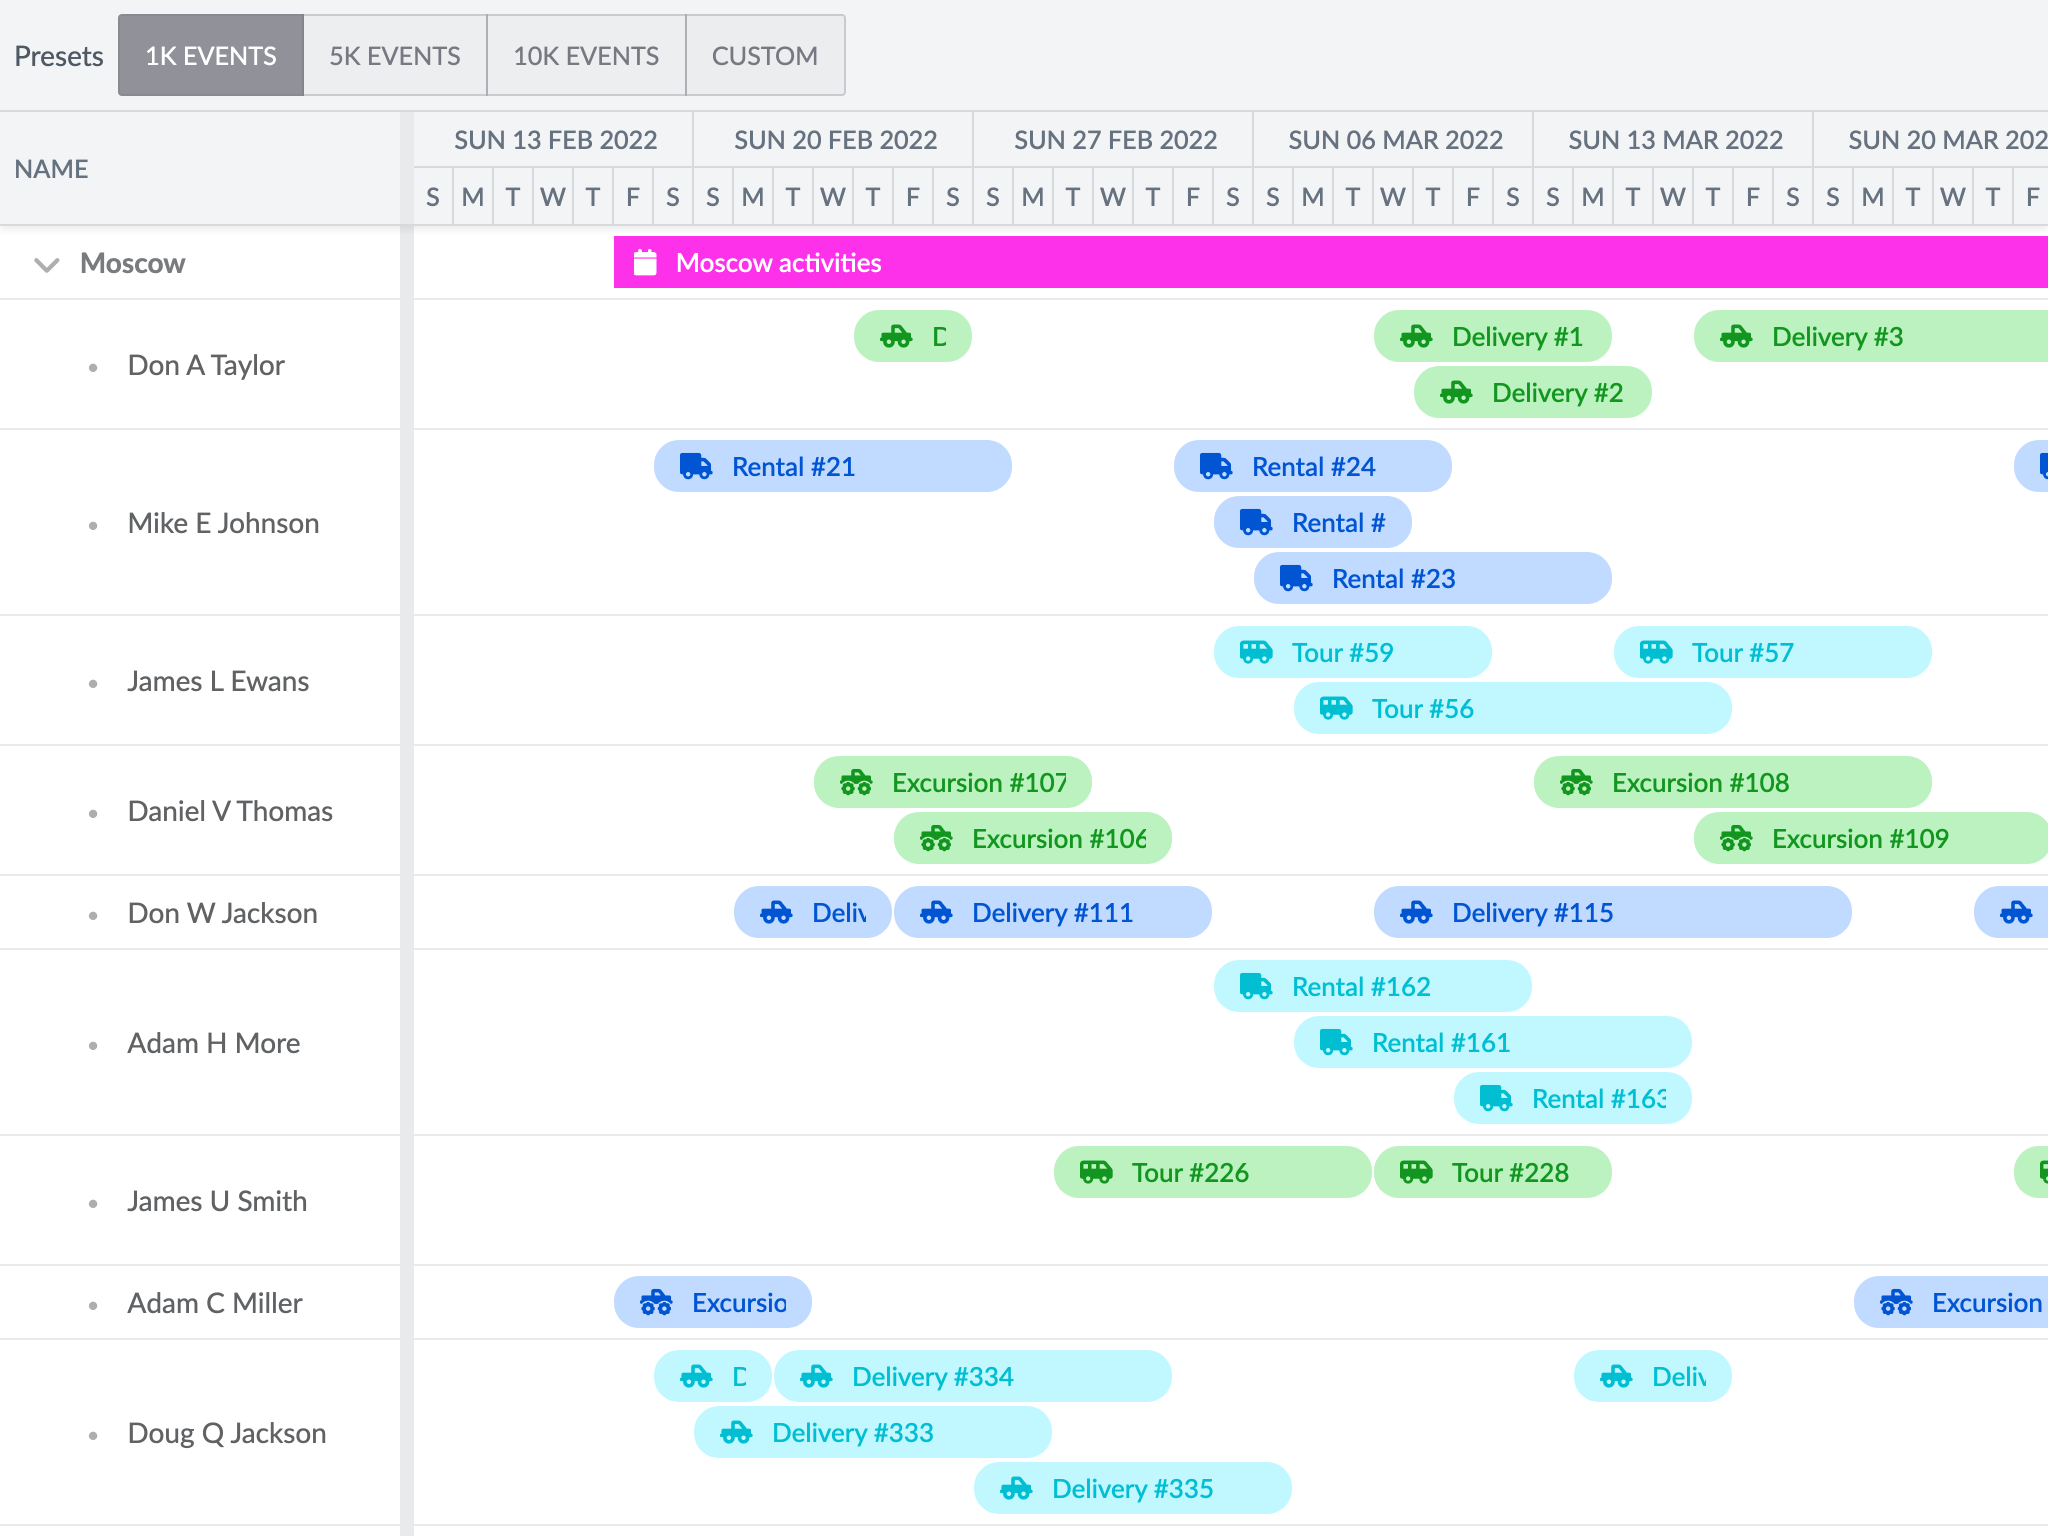
Task: Click the truck icon on Rental #161
Action: (x=1334, y=1042)
